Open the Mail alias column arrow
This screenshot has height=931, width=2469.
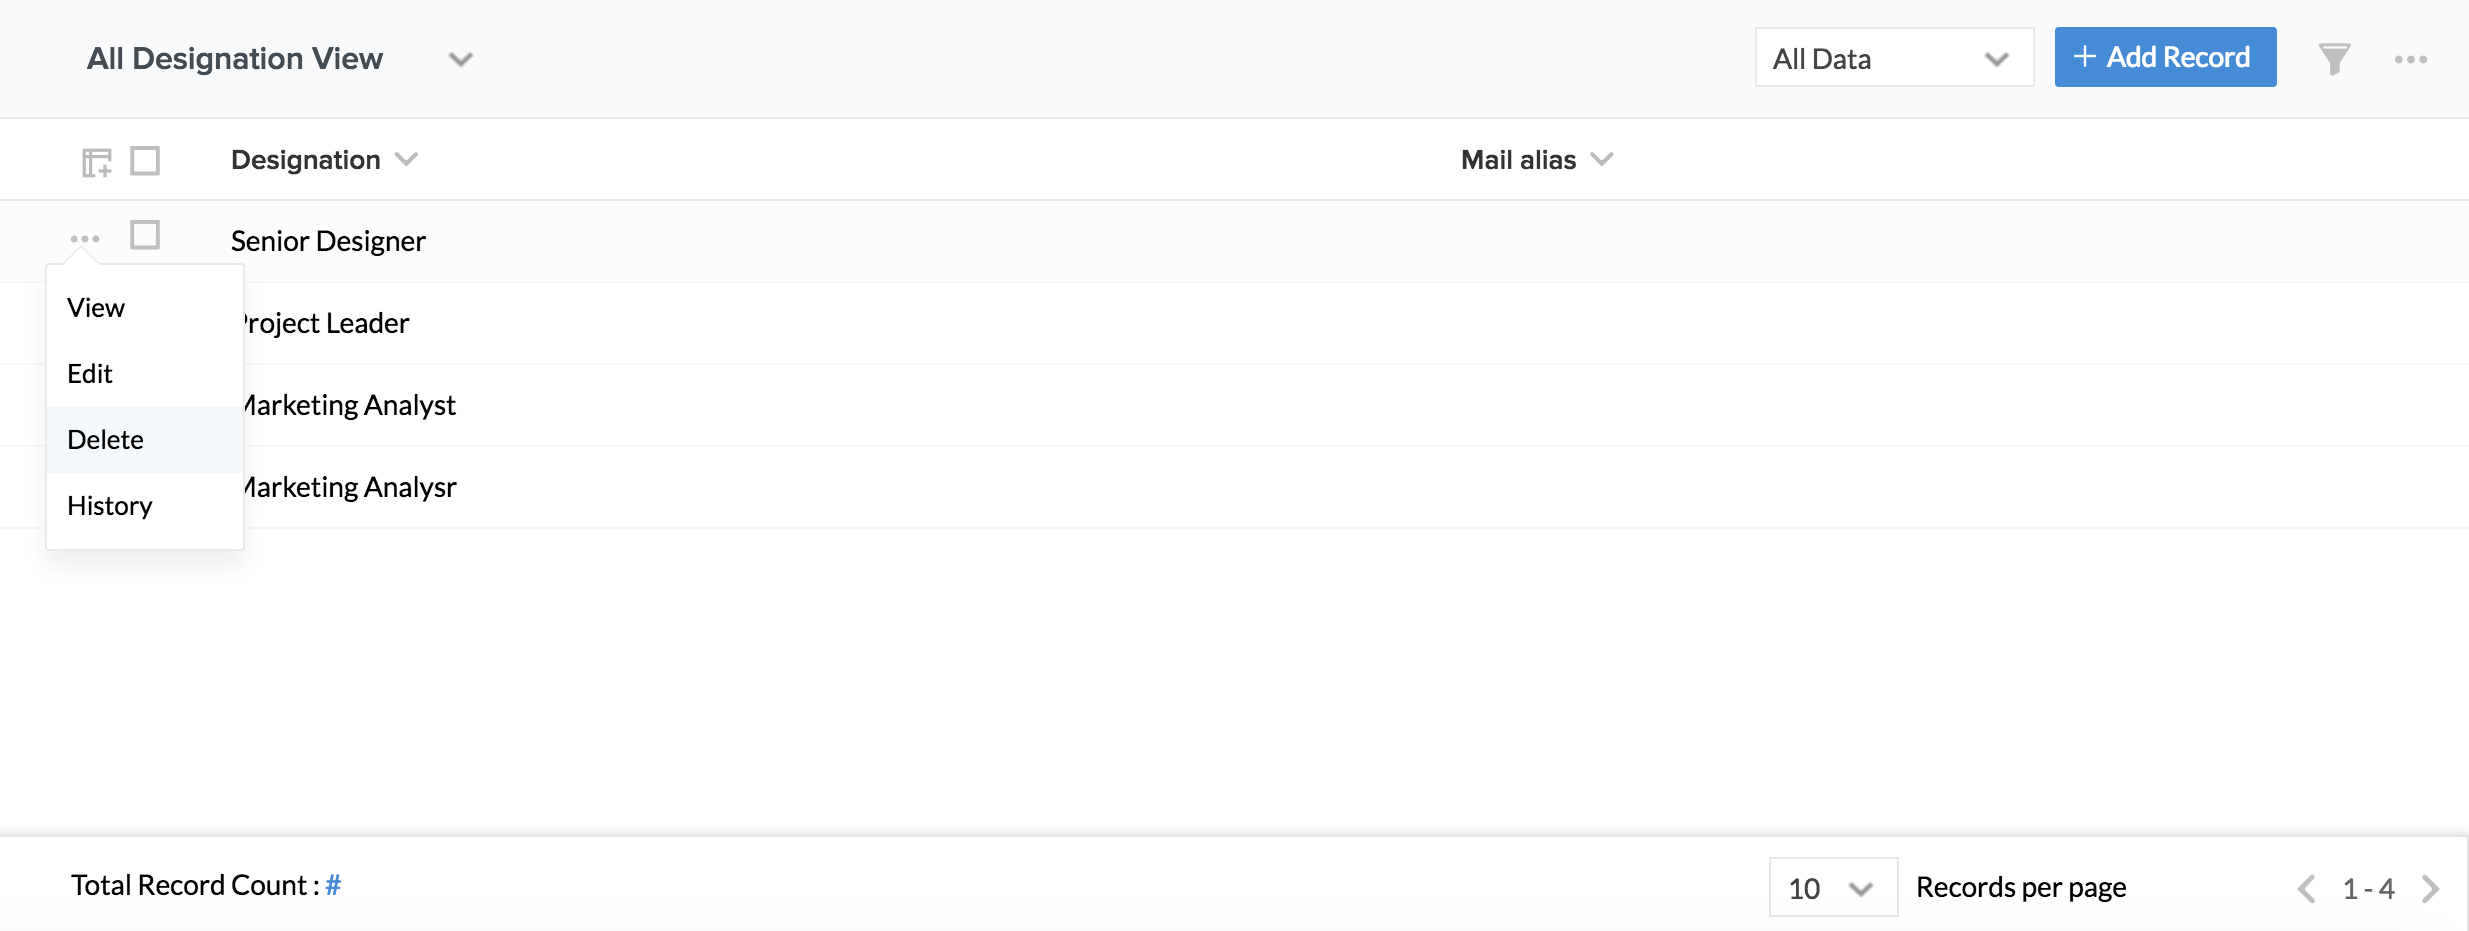point(1602,160)
